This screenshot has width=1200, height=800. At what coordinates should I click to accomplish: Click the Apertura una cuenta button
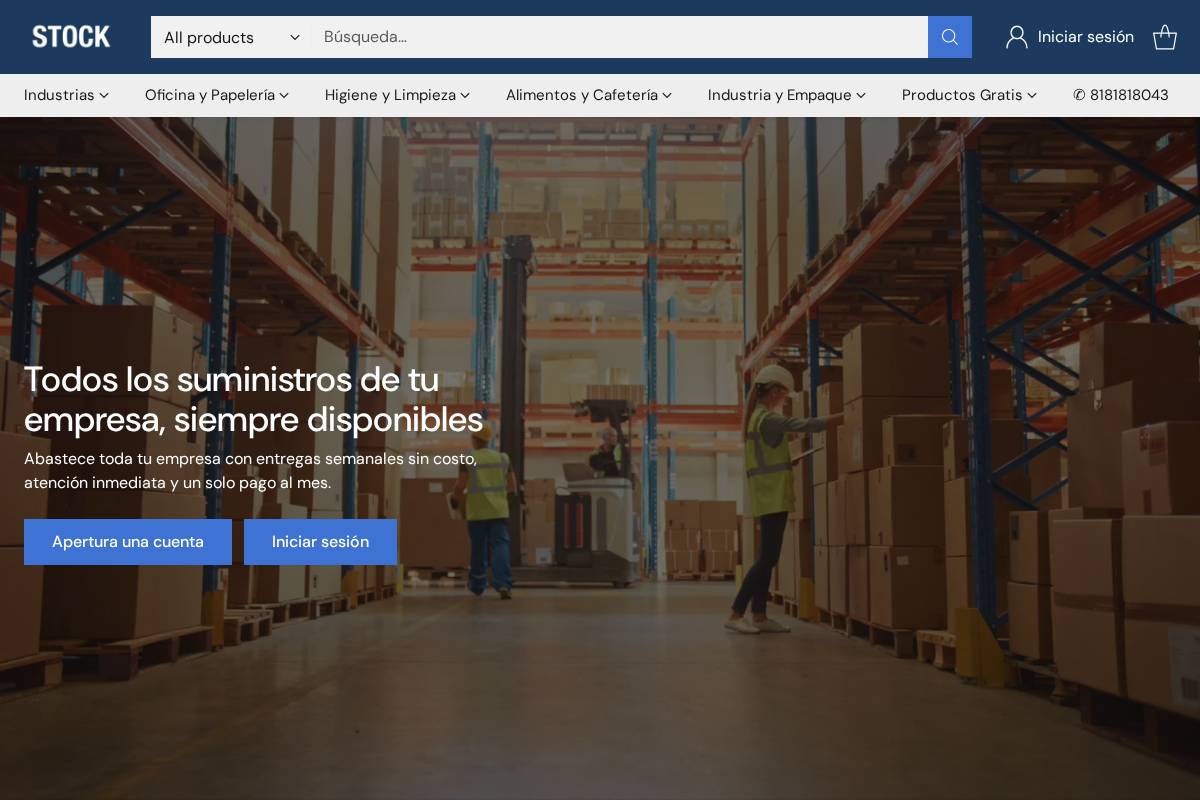tap(128, 542)
